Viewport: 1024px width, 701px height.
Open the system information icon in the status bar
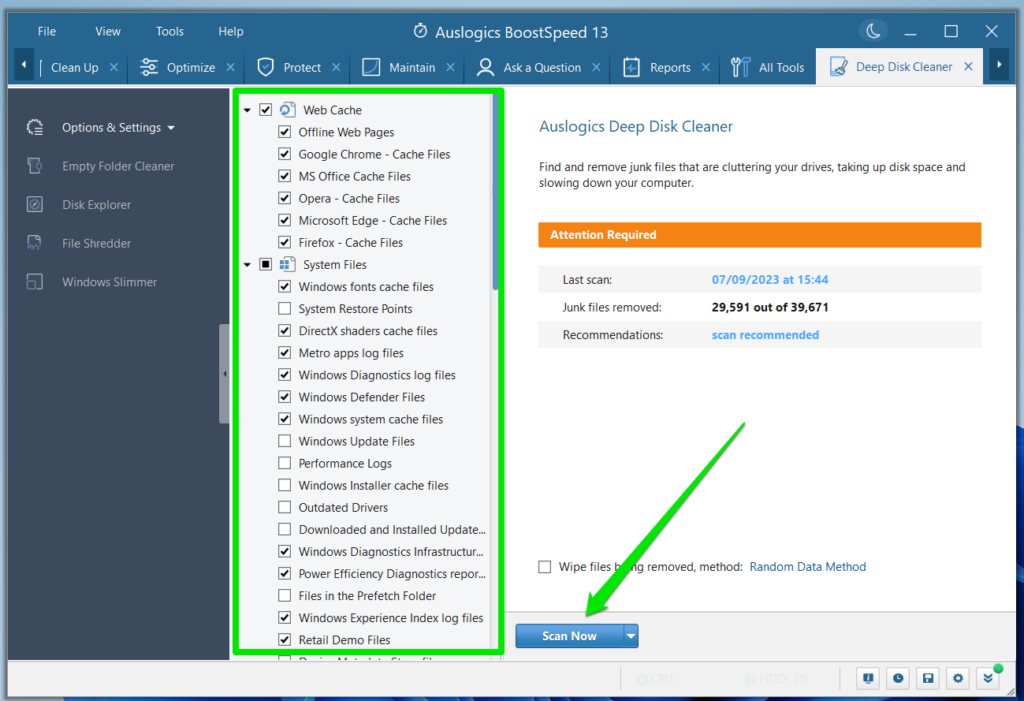tap(867, 678)
